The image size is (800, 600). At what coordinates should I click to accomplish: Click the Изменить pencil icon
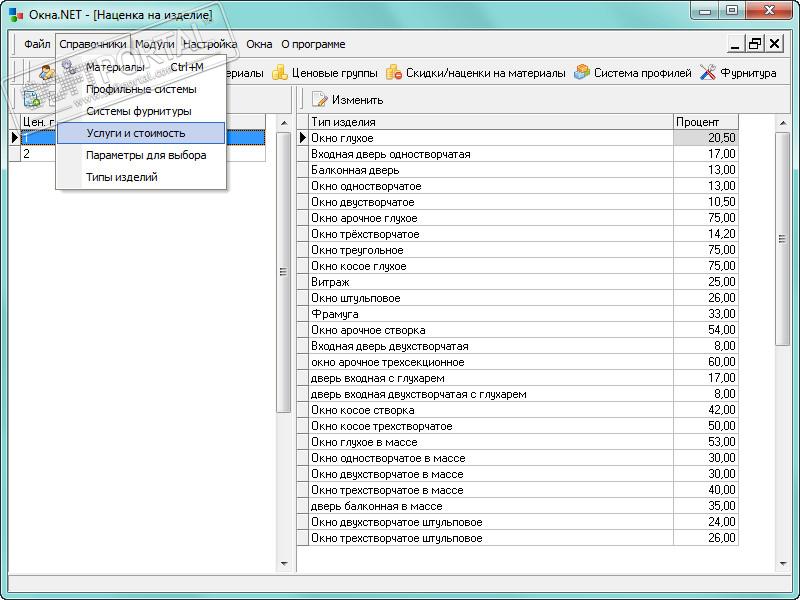click(x=319, y=99)
